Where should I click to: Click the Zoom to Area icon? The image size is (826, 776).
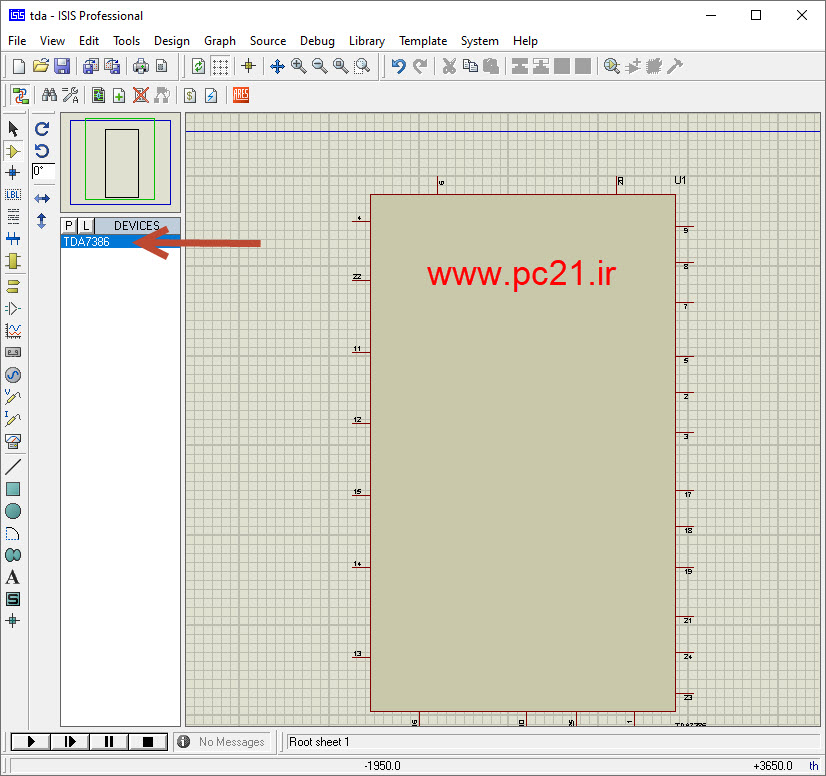tap(362, 66)
